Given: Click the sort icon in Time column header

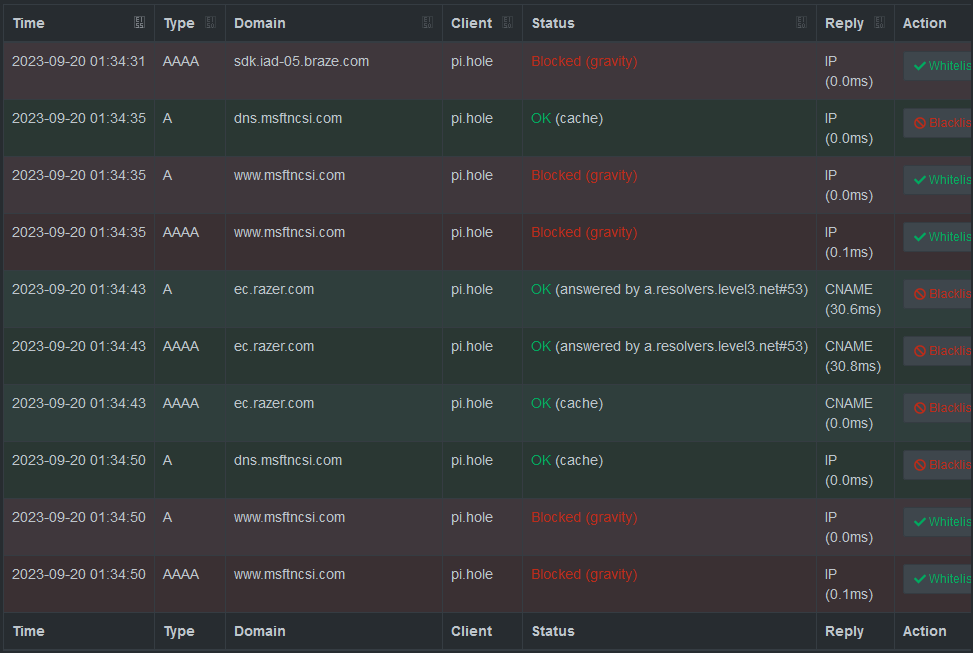Looking at the screenshot, I should [139, 23].
